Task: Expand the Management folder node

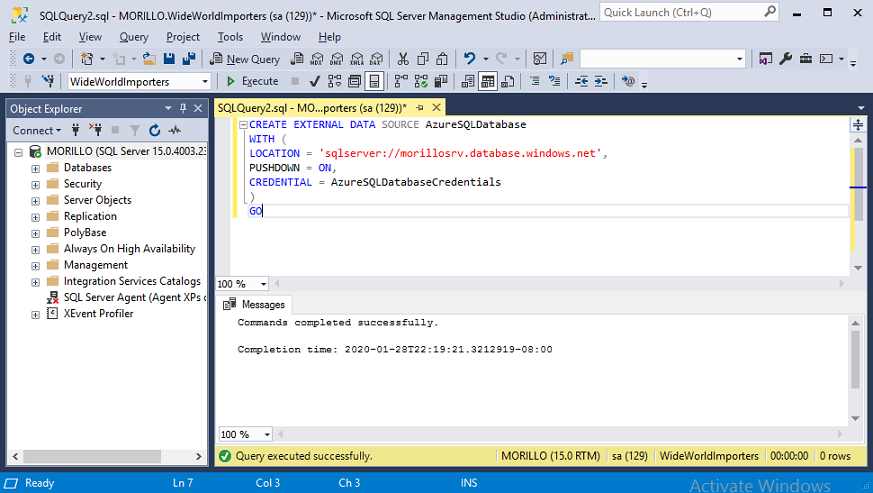Action: (x=36, y=266)
